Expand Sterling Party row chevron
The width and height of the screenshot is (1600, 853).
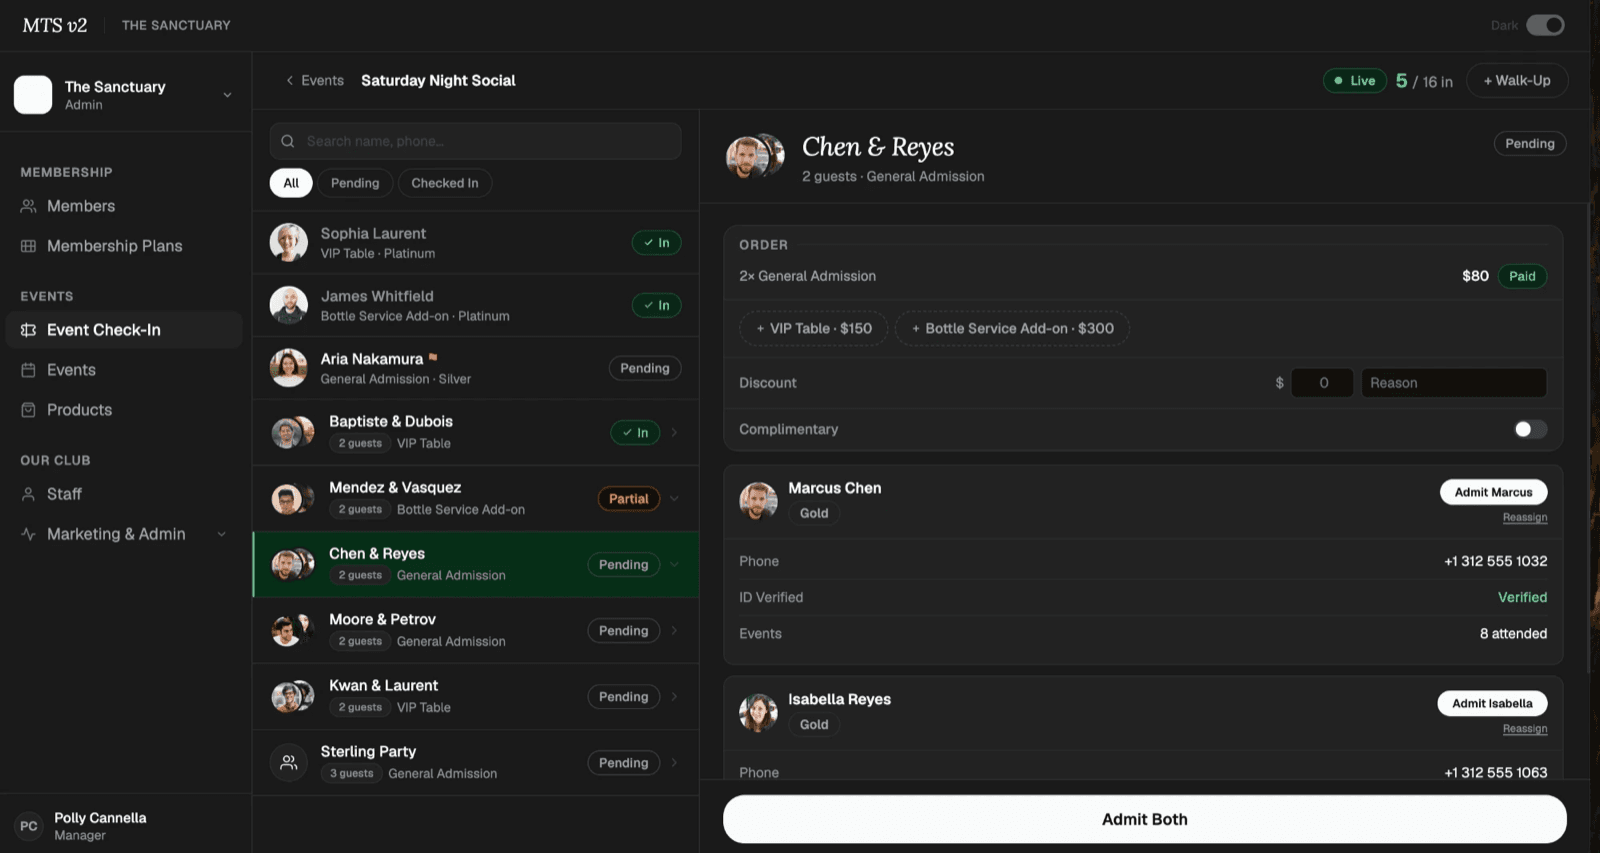674,762
